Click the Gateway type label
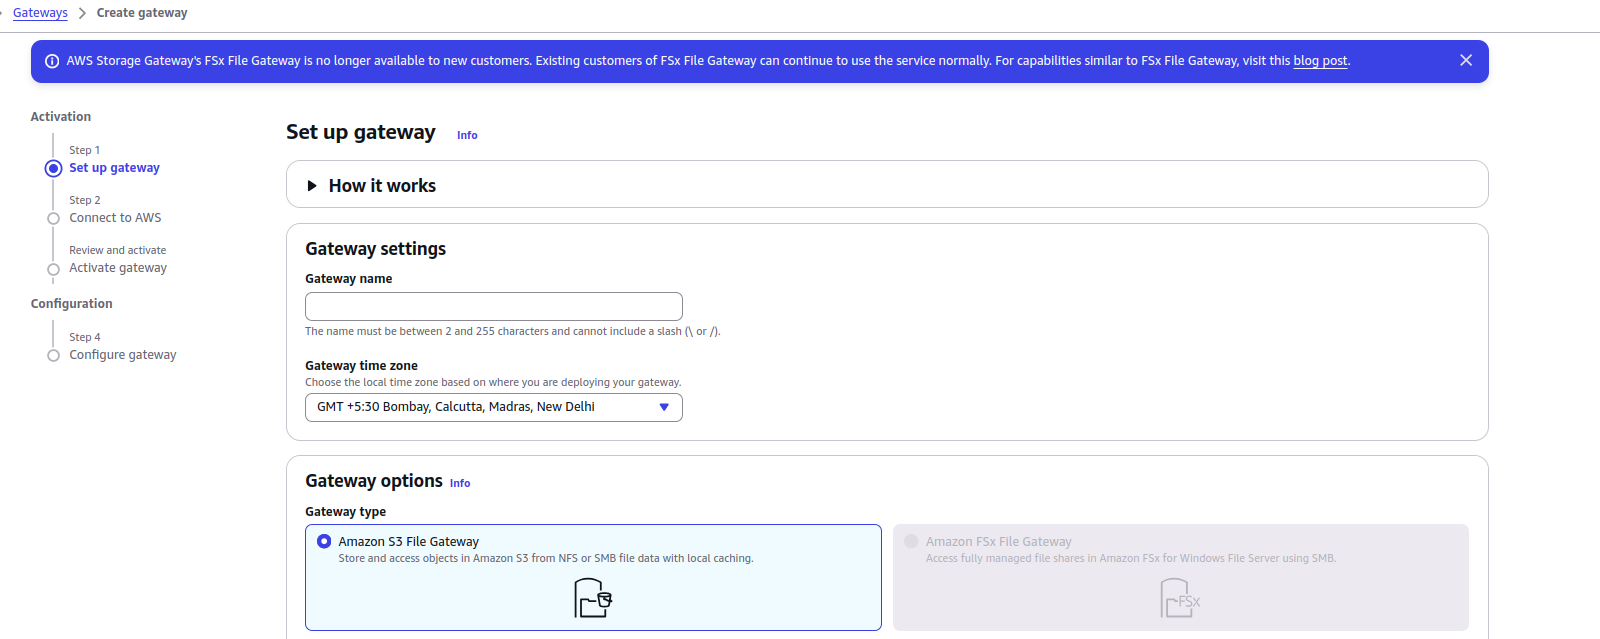Viewport: 1600px width, 639px height. 346,512
